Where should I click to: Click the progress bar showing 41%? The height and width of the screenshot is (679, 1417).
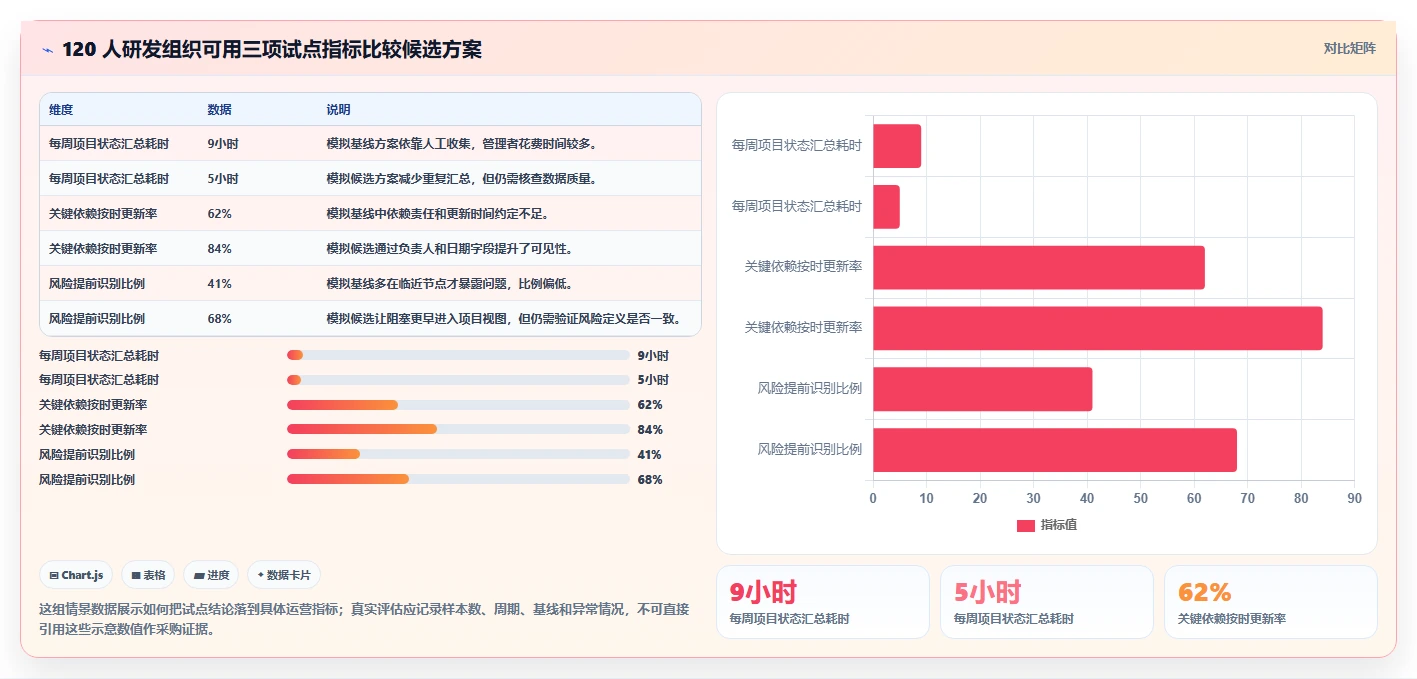tap(458, 454)
